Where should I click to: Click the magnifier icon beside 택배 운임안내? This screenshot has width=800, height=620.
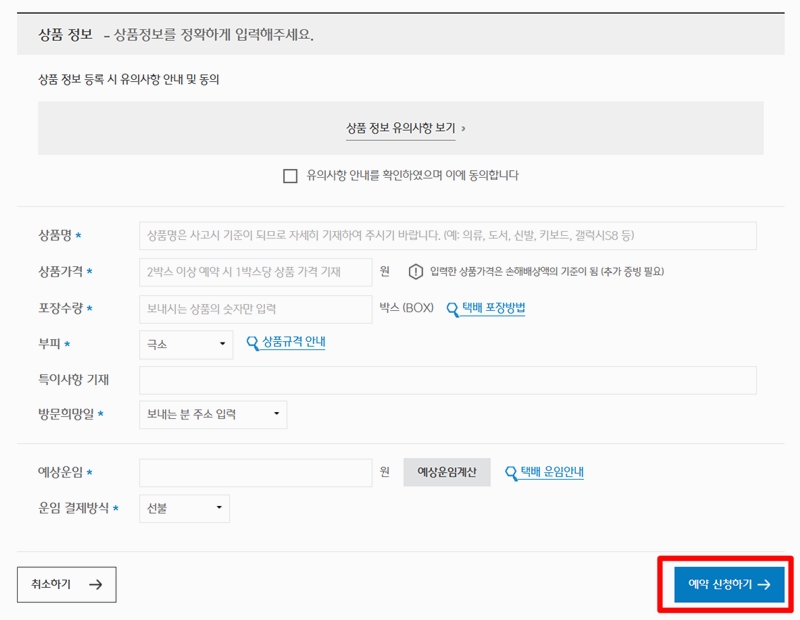[511, 473]
